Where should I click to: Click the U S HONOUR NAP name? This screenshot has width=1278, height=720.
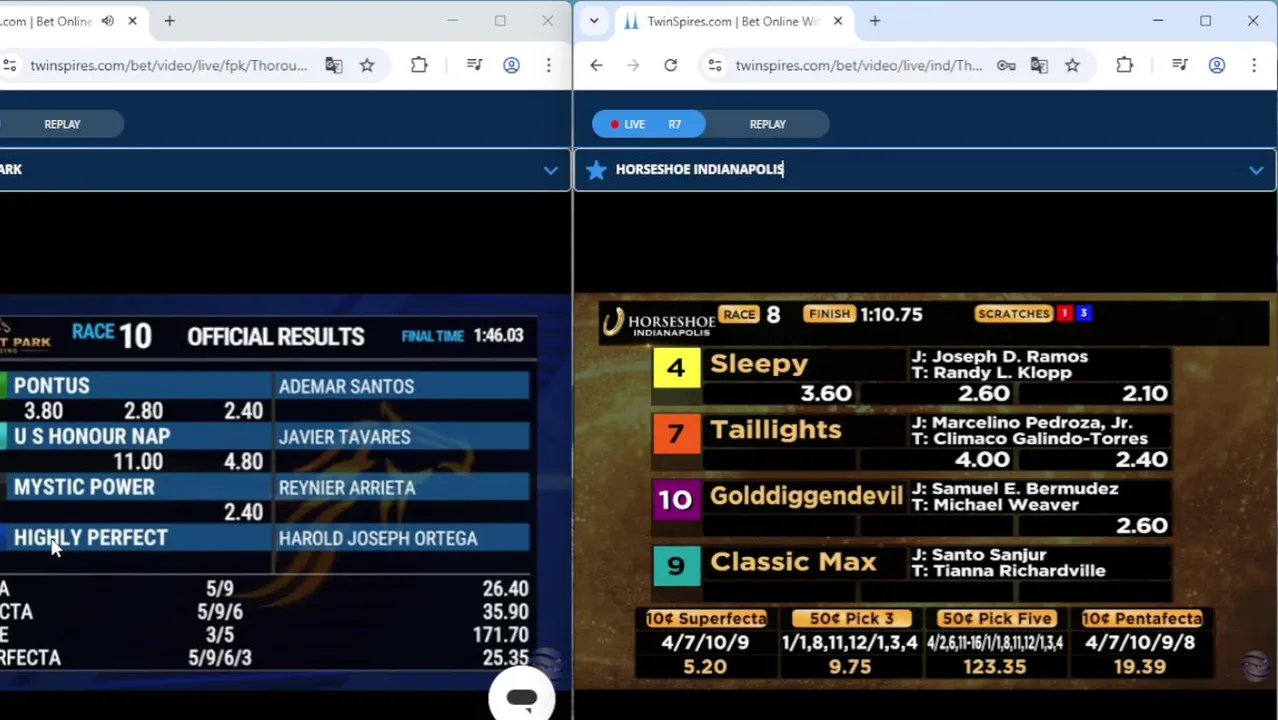tap(92, 437)
